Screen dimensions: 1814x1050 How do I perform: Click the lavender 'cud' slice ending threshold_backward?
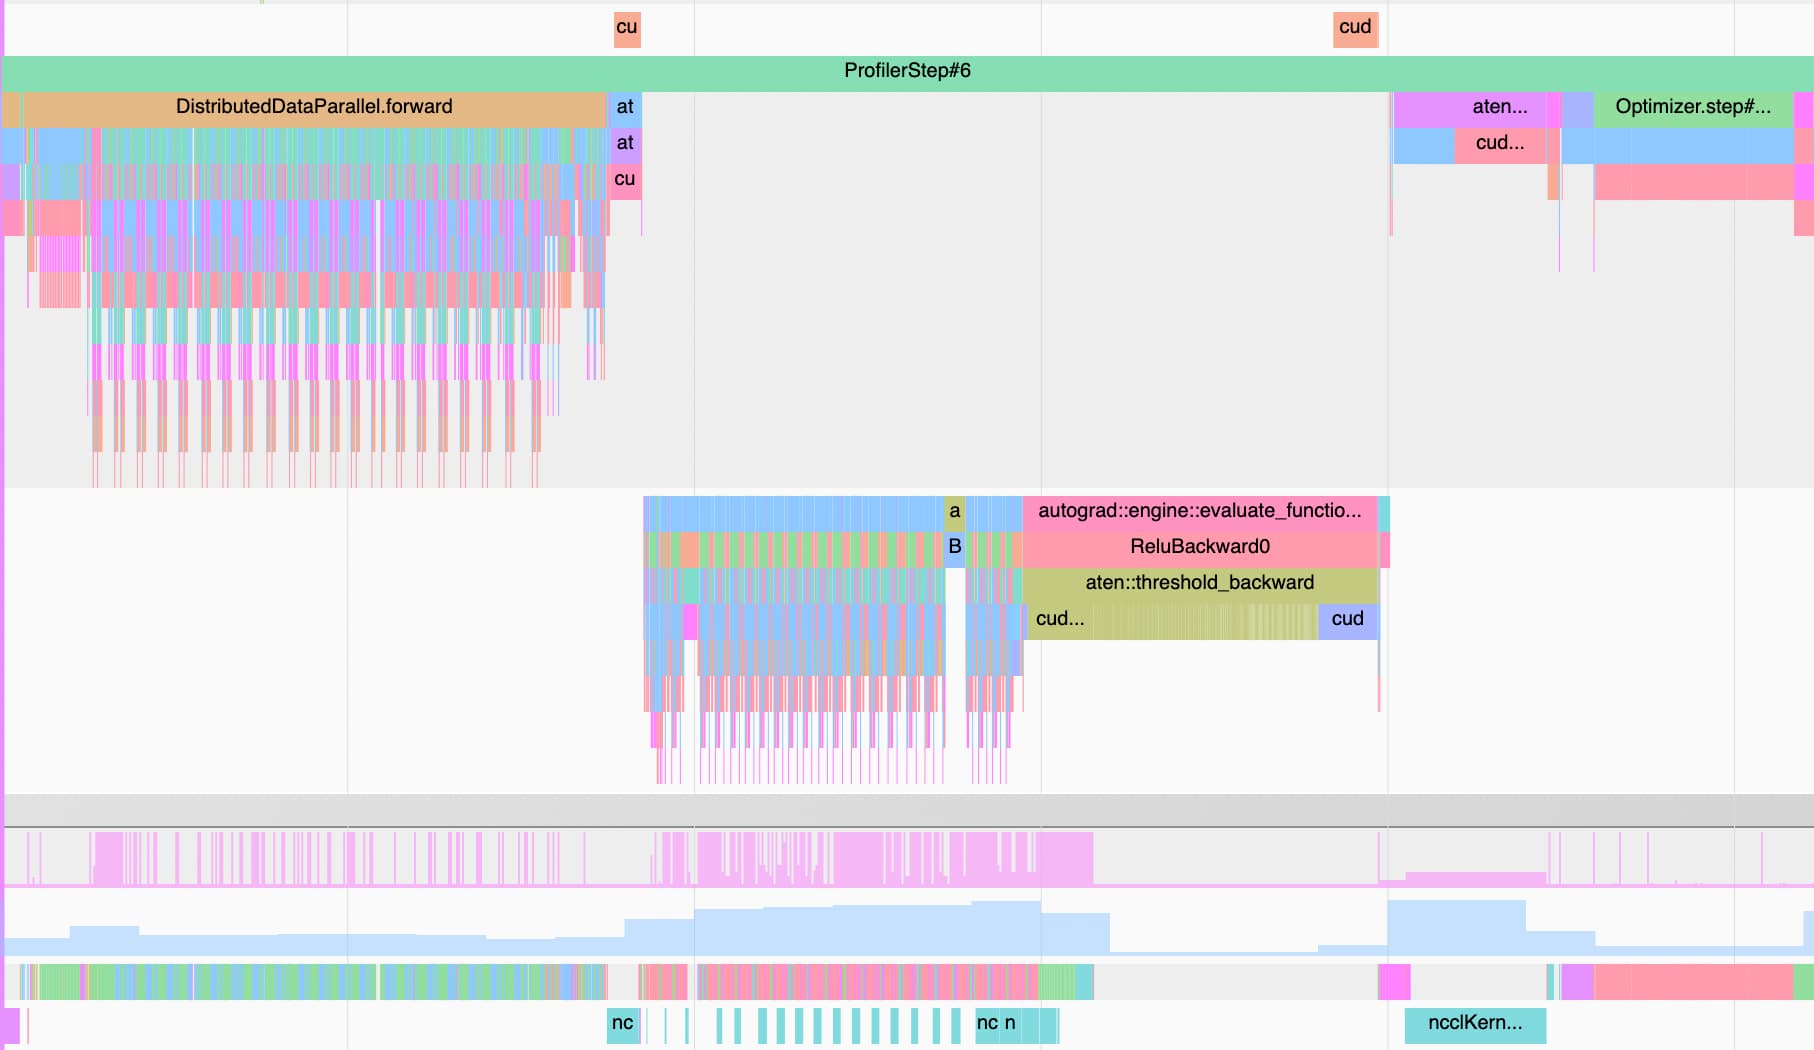point(1347,620)
